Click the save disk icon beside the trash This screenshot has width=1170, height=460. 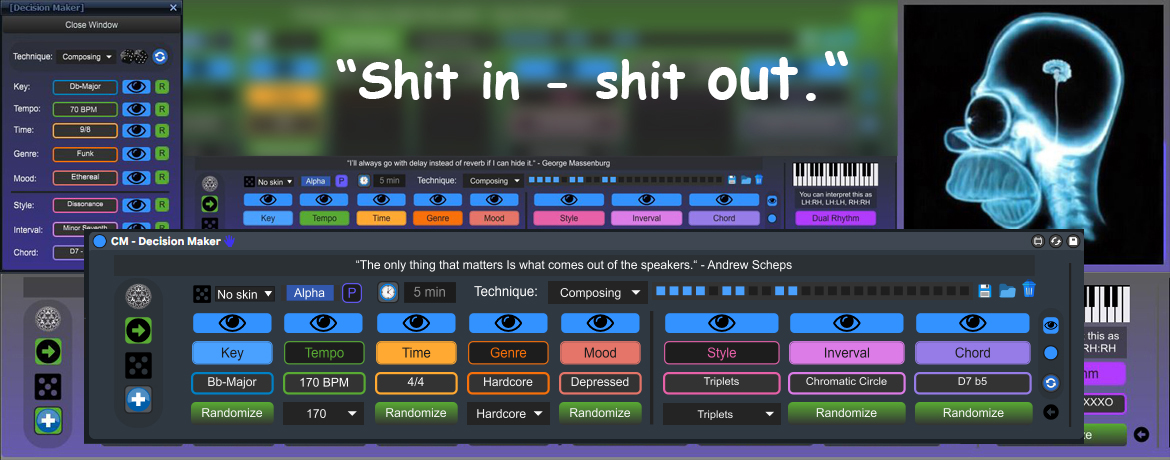[985, 291]
